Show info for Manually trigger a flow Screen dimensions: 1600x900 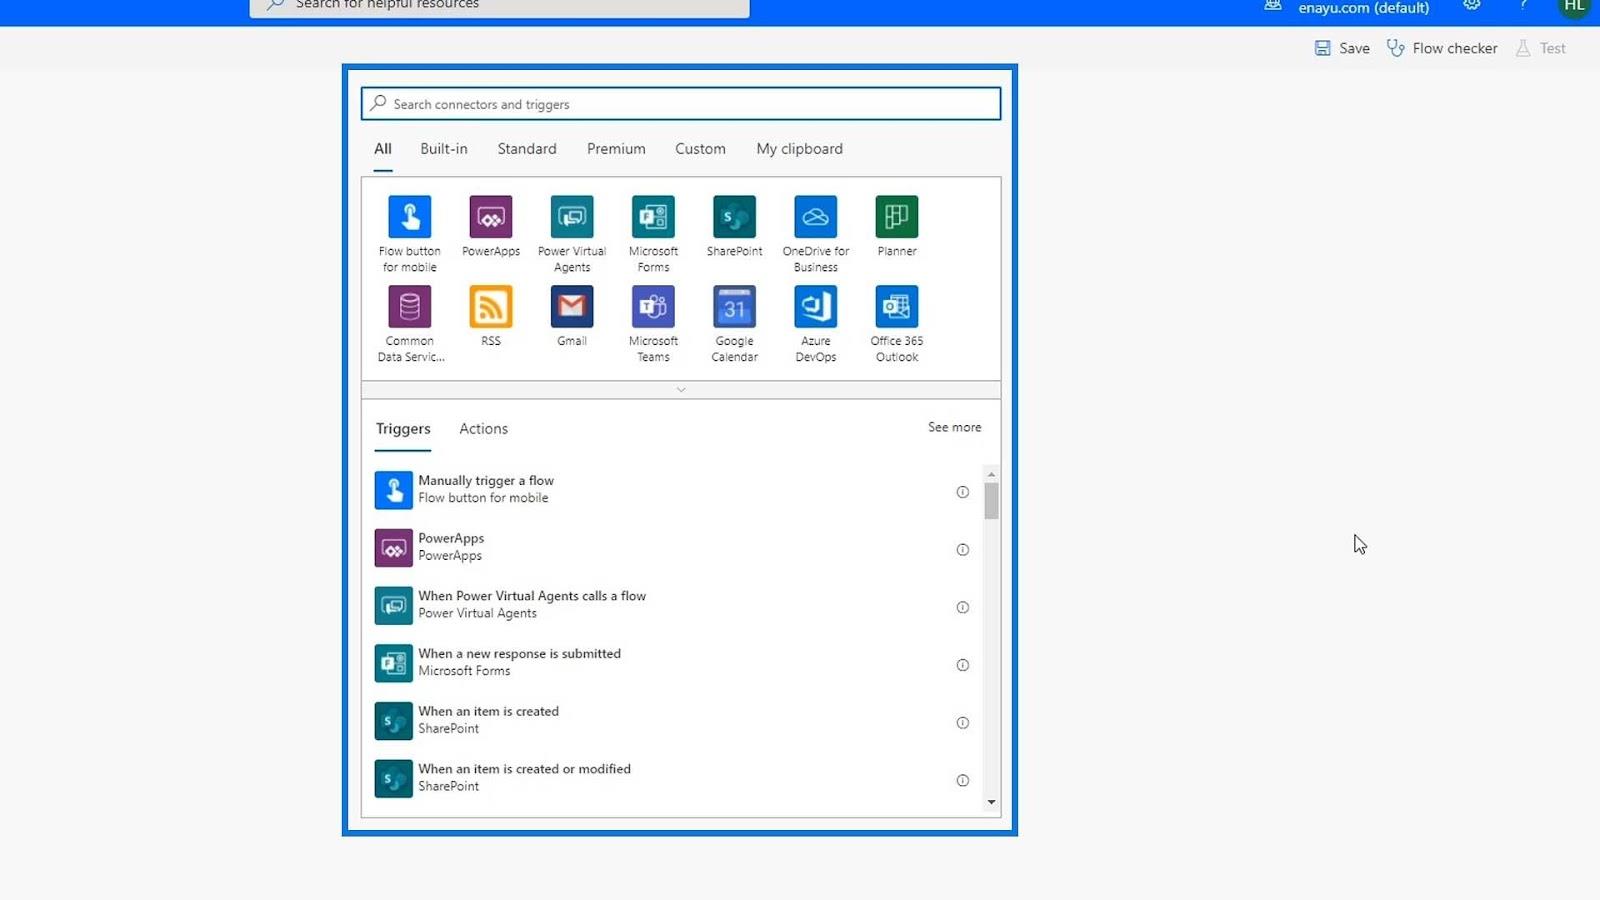point(962,492)
